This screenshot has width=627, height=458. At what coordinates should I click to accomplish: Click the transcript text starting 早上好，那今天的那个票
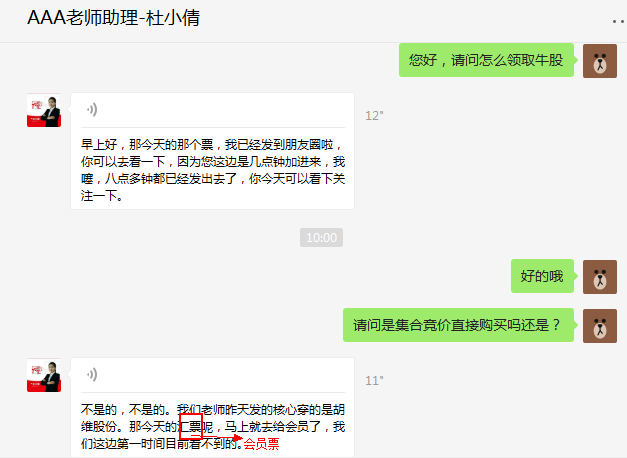coord(213,170)
